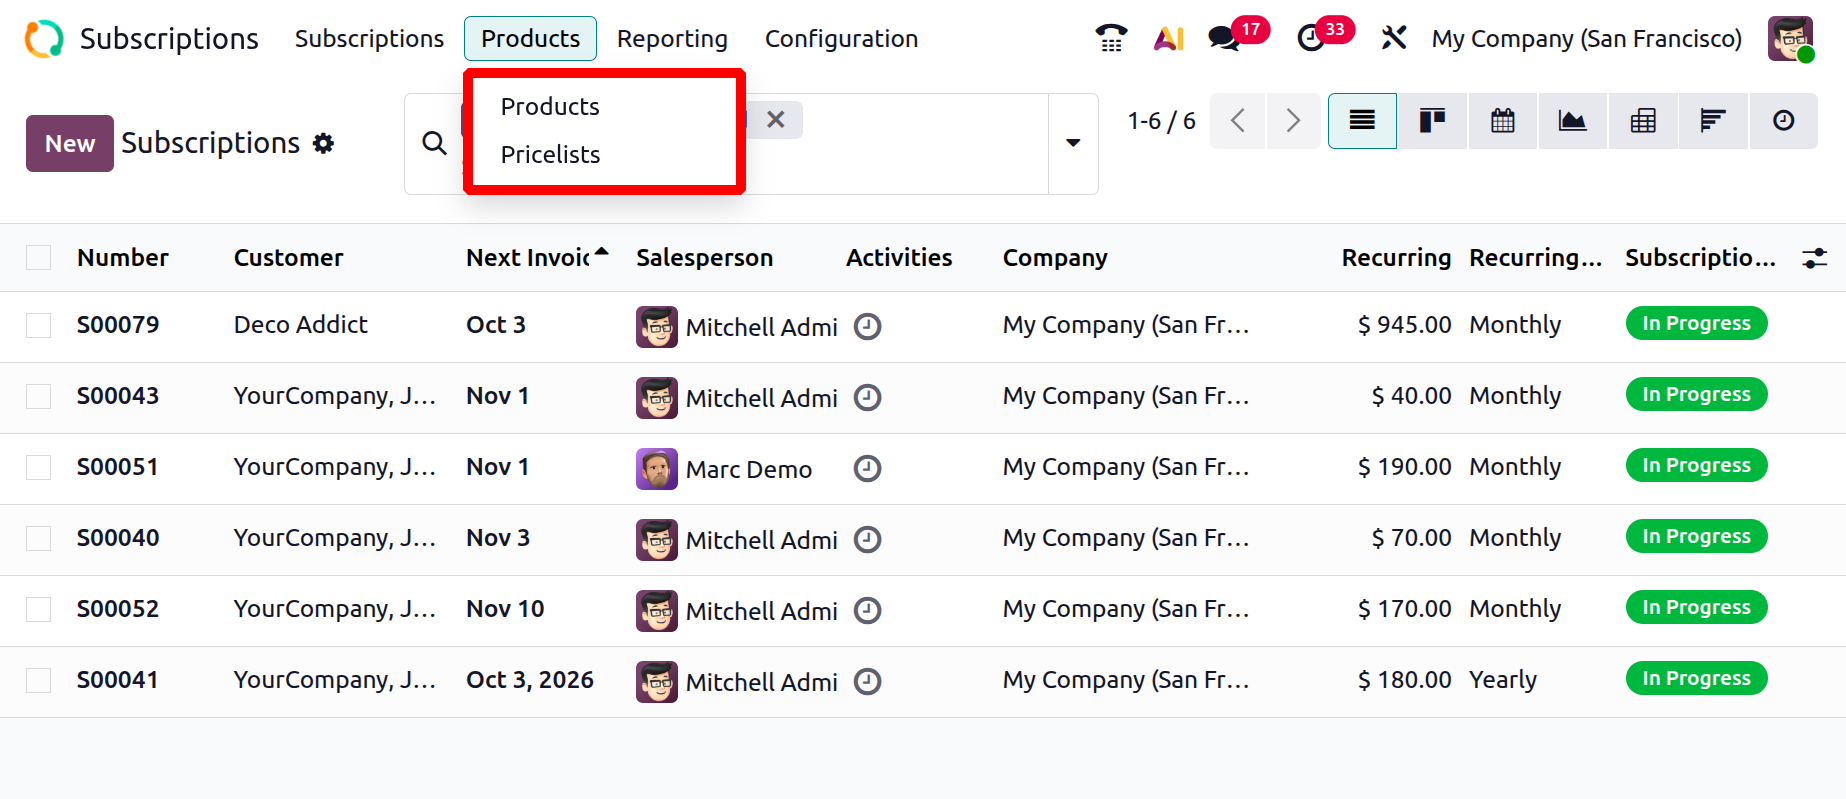The image size is (1846, 799).
Task: Click the In Progress badge for S00041
Action: point(1696,679)
